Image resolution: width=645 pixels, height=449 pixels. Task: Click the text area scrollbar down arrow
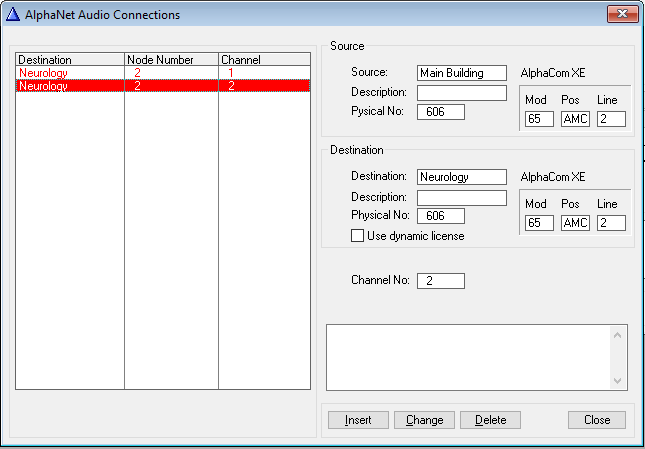pos(617,381)
